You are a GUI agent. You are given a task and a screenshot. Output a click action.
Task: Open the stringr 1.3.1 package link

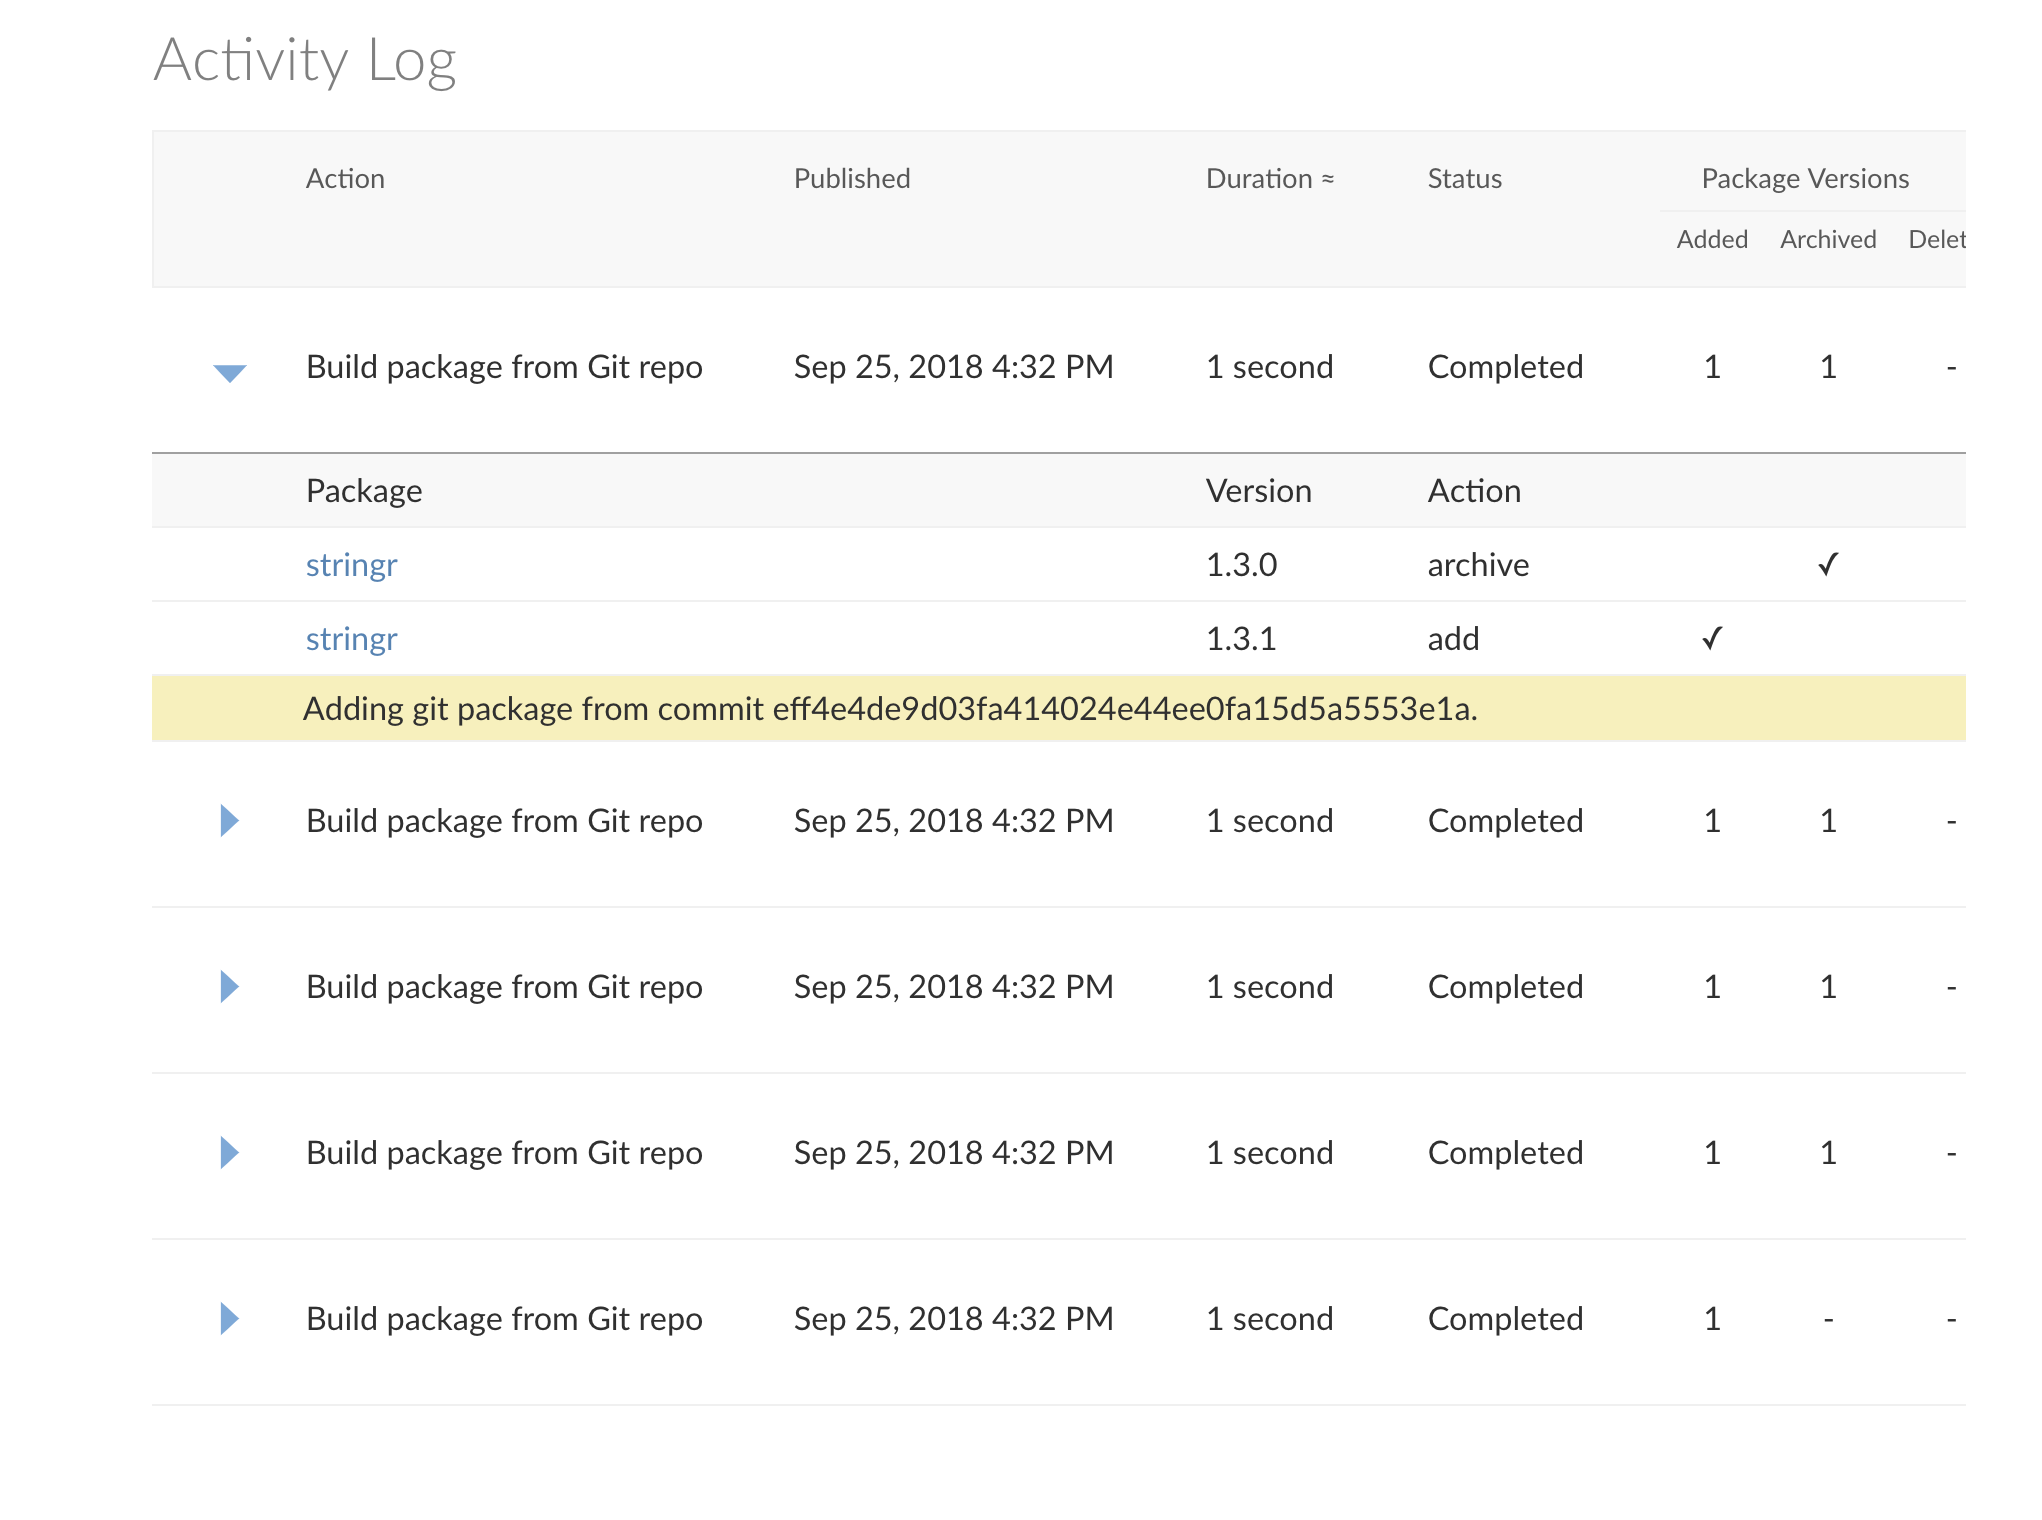coord(351,639)
